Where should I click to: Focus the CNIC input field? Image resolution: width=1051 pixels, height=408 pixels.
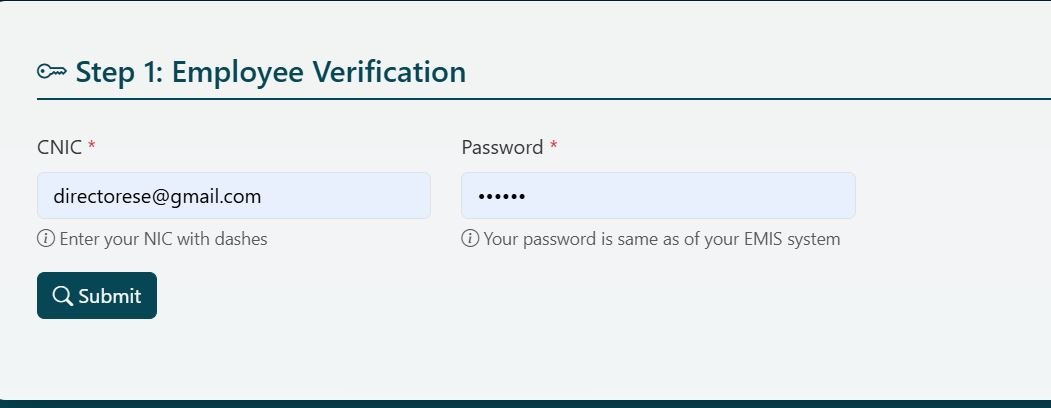point(233,196)
